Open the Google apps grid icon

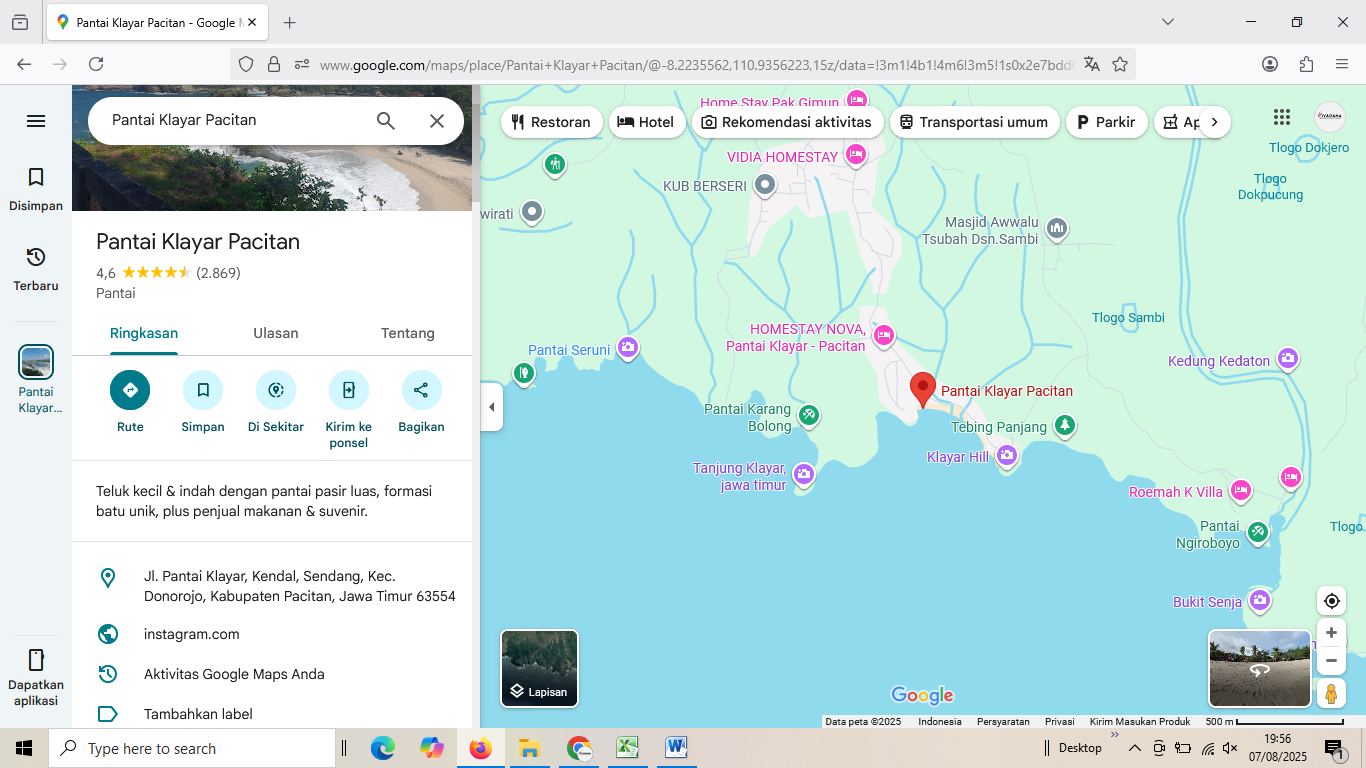1281,117
